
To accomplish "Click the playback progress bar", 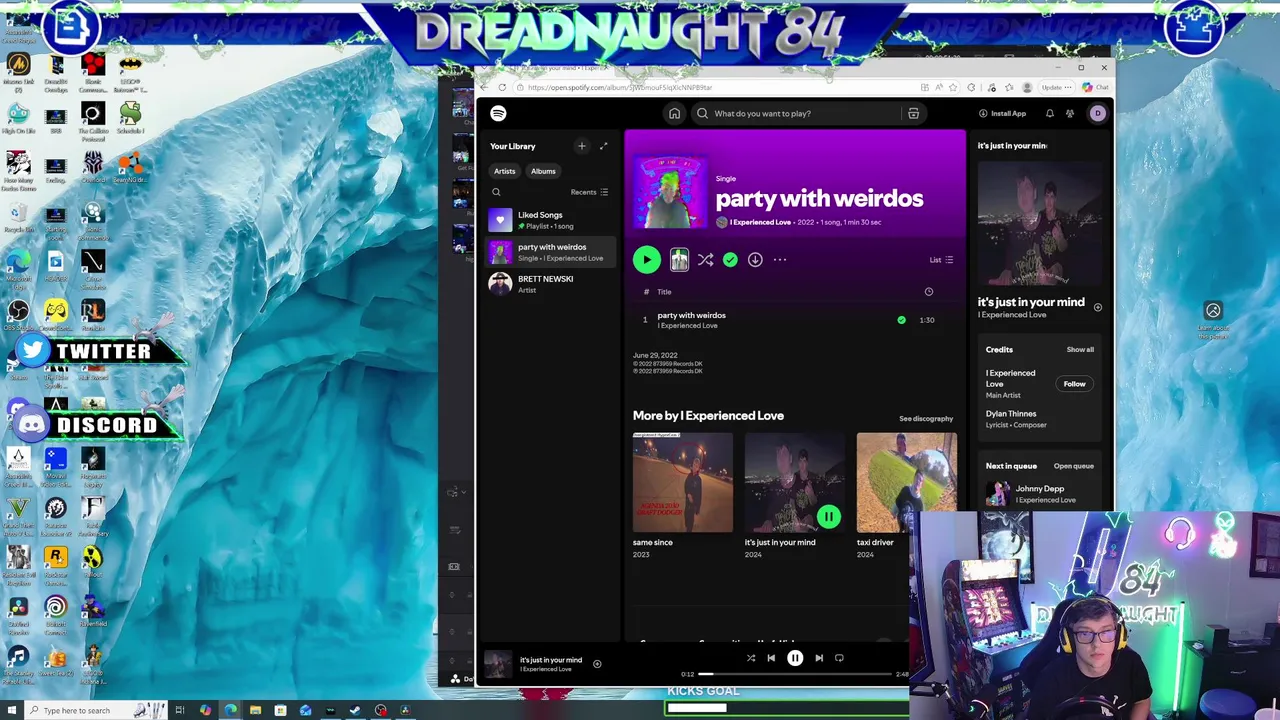I will pos(795,674).
